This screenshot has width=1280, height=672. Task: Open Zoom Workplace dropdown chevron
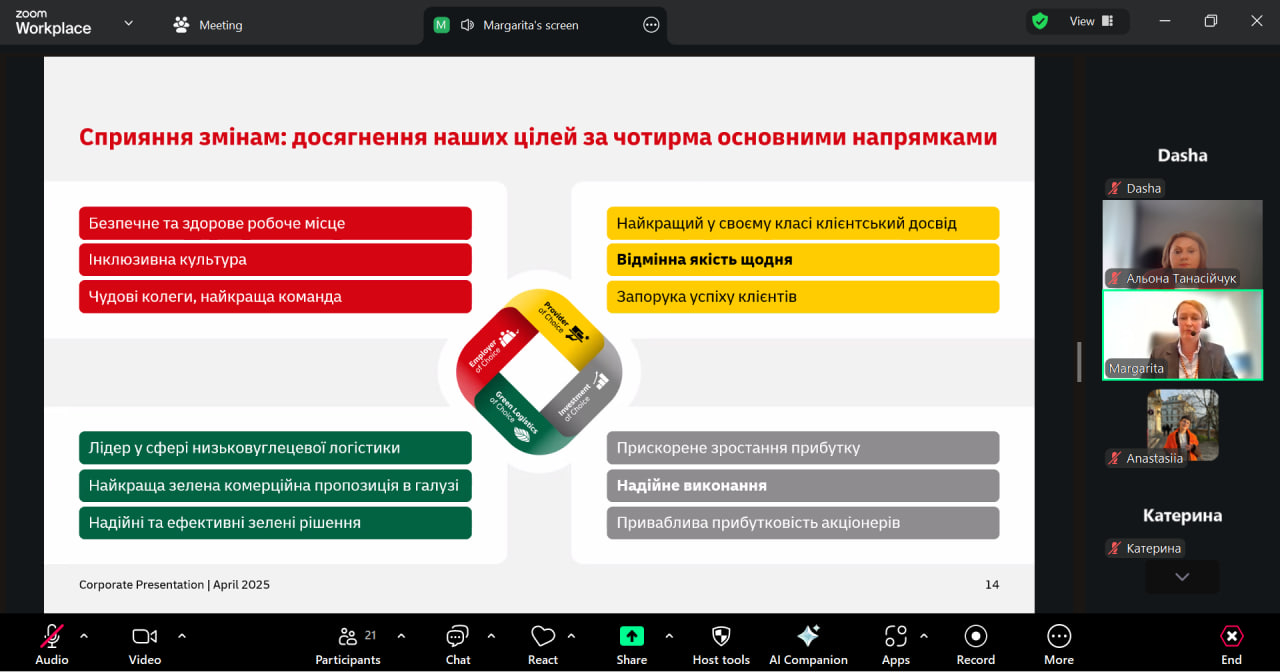(x=128, y=23)
